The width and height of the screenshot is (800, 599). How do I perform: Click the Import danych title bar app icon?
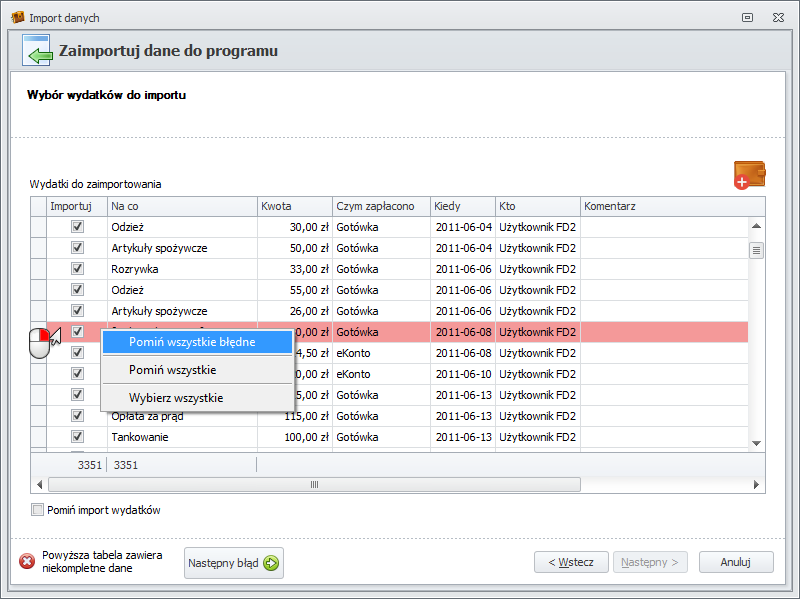coord(17,18)
